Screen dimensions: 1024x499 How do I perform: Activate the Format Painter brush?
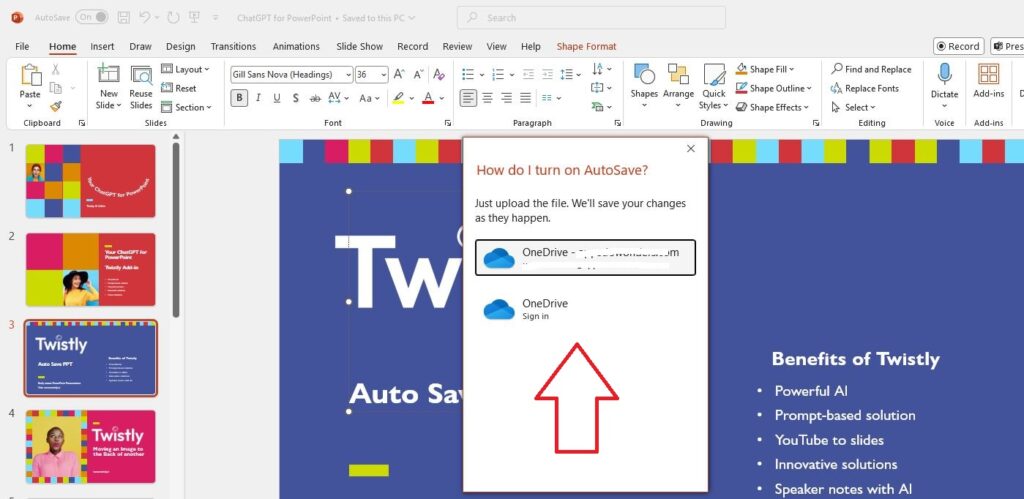pyautogui.click(x=56, y=106)
